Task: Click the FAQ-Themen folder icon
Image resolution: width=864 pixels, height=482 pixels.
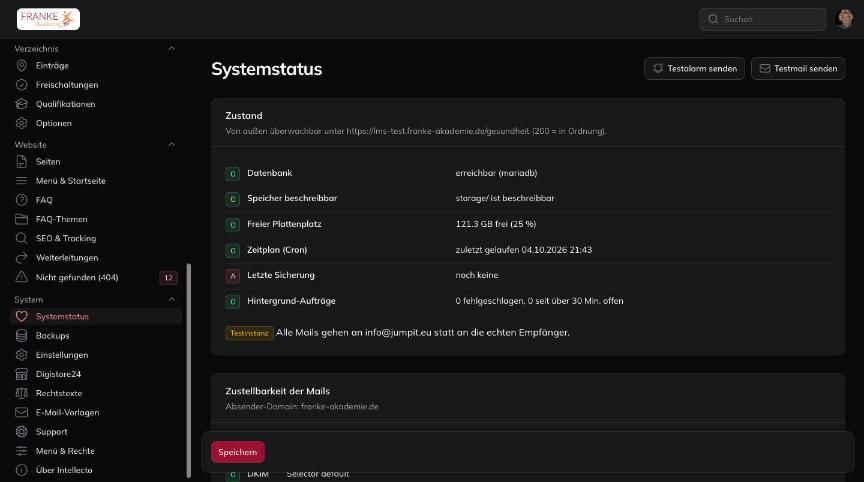Action: click(21, 219)
